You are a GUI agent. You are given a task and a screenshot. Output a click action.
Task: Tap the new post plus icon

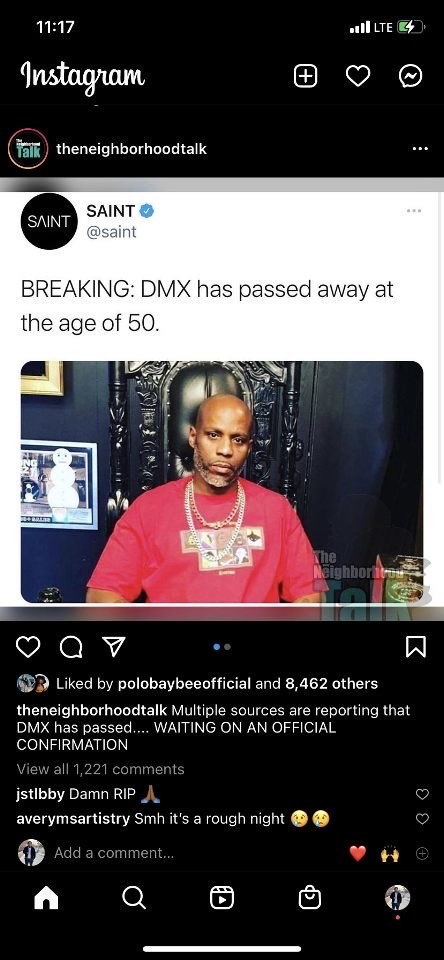point(306,77)
